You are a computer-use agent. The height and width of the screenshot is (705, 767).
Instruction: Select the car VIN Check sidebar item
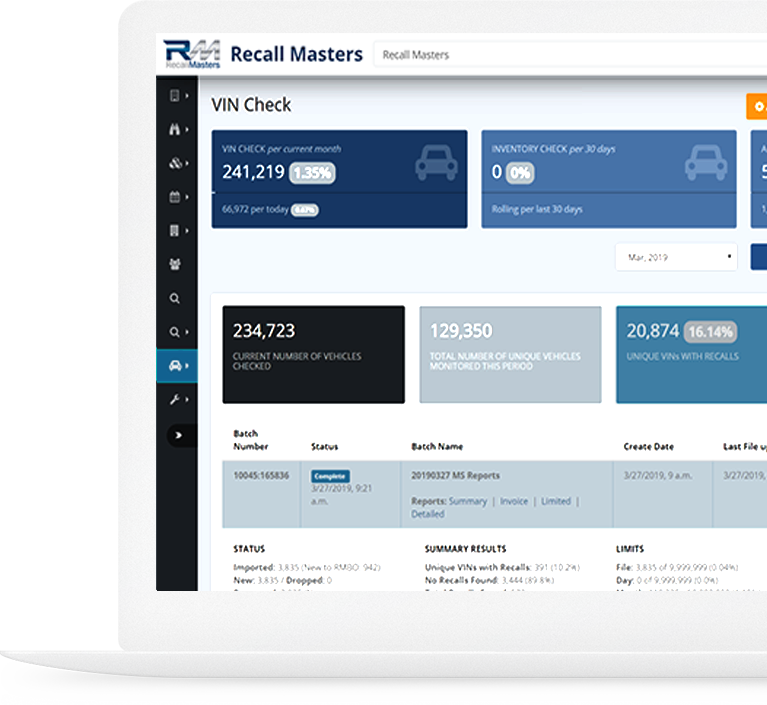coord(176,366)
